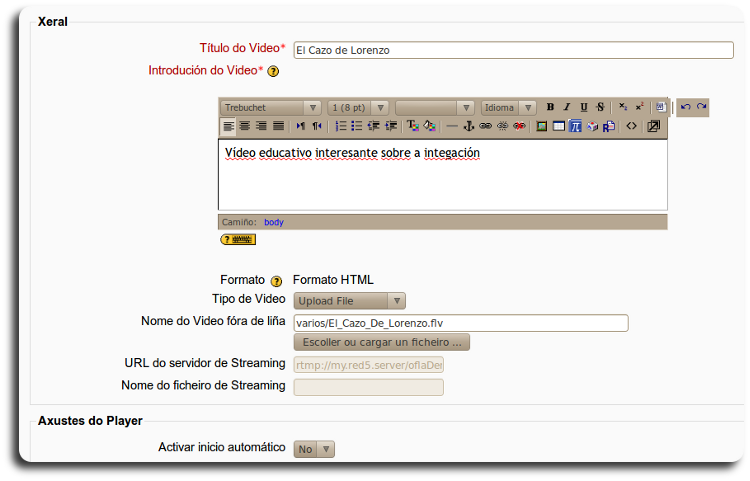This screenshot has width=750, height=481.
Task: Open the font color picker
Action: coord(413,126)
